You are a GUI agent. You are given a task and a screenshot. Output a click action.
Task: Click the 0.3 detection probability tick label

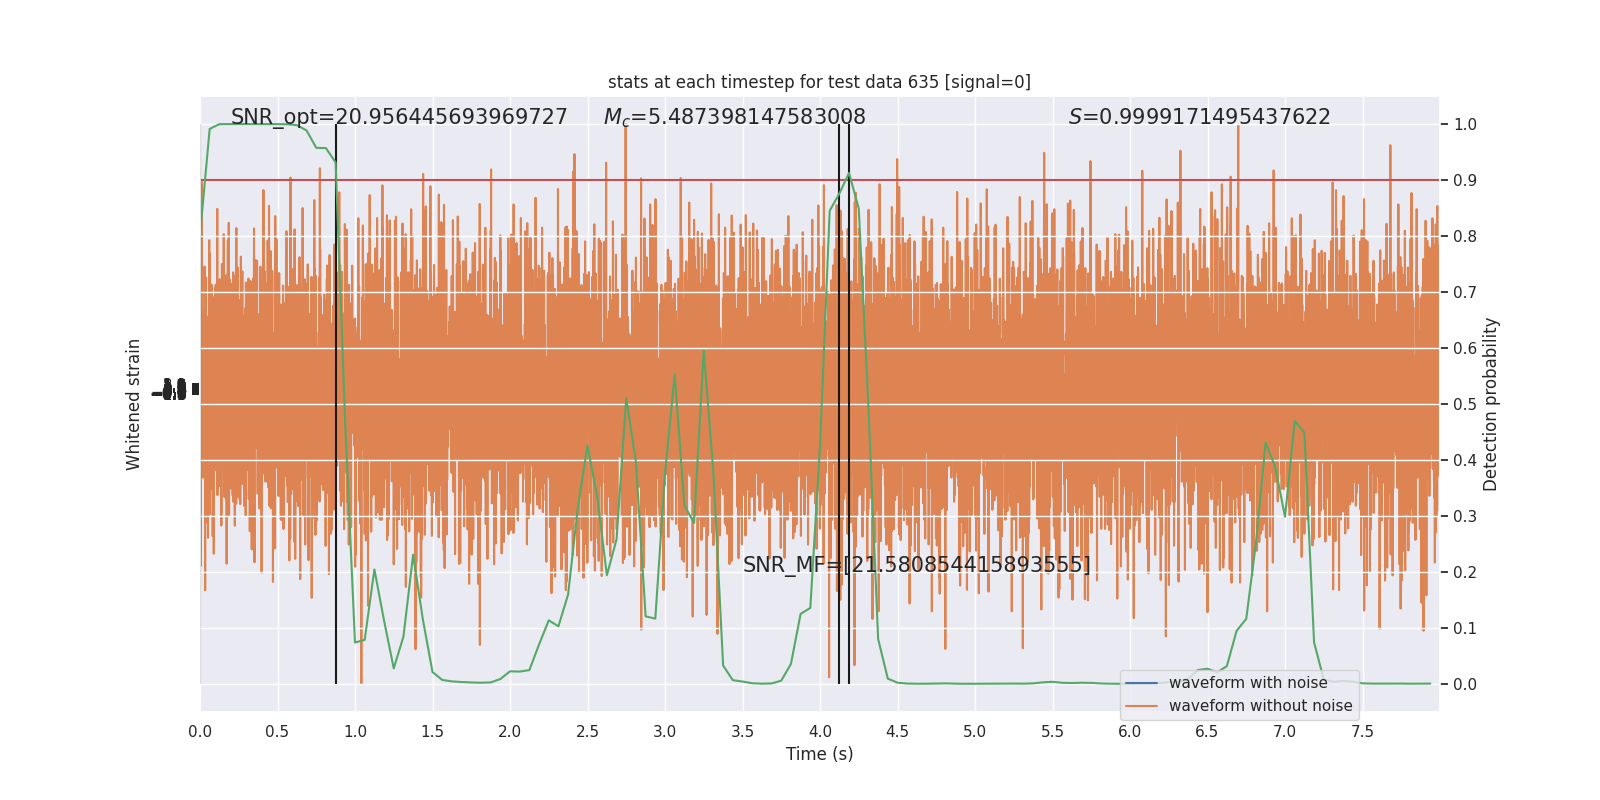tap(1465, 516)
